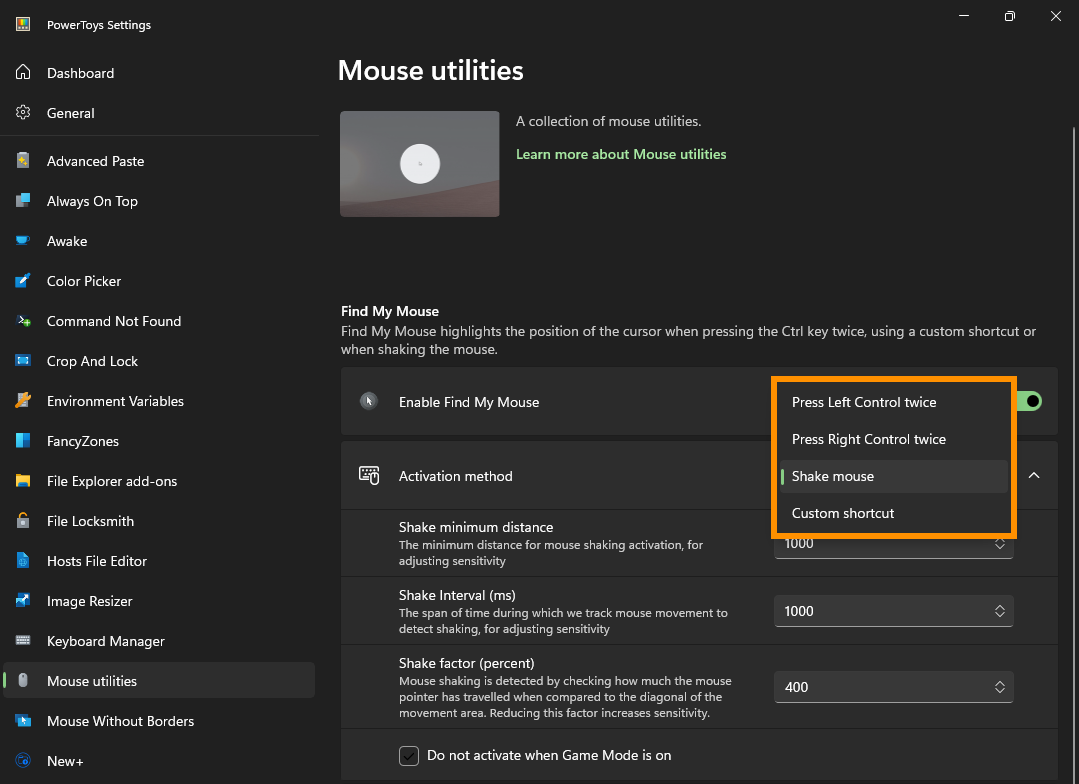
Task: Click the PowerToys app logo icon
Action: click(x=23, y=24)
